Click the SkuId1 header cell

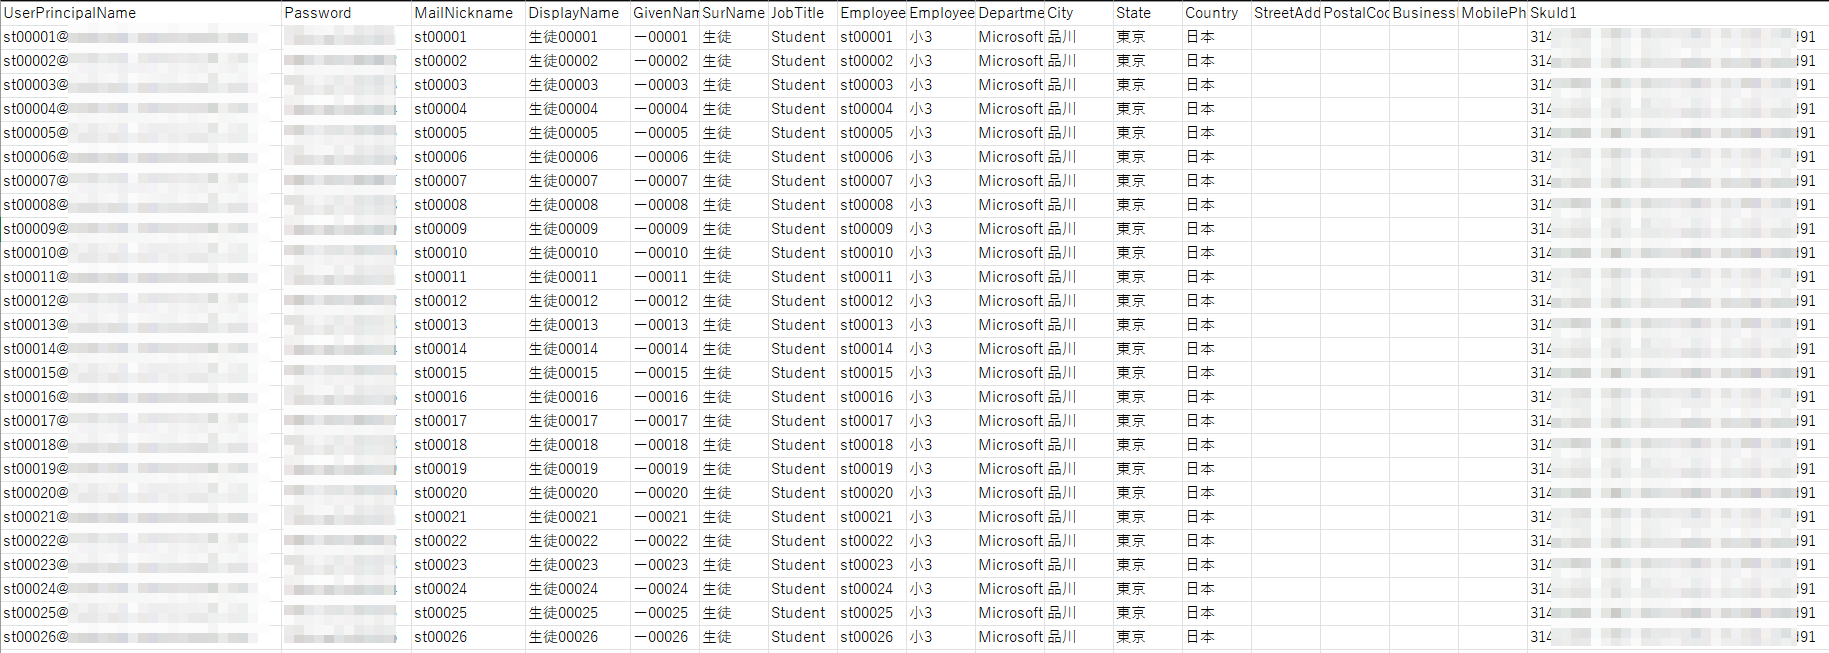1678,13
